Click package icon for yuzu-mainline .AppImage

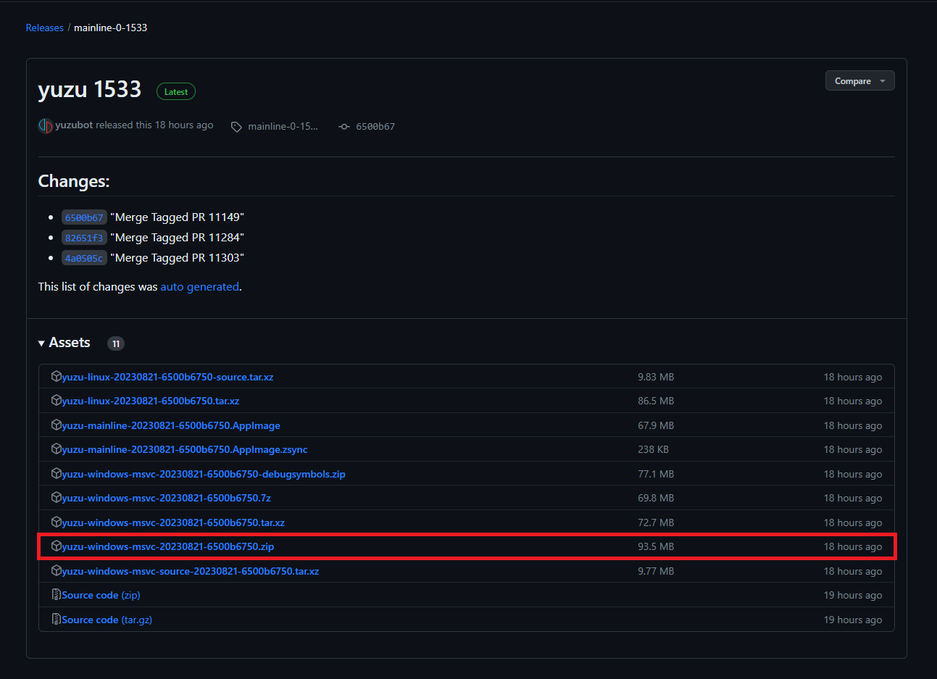pos(56,425)
